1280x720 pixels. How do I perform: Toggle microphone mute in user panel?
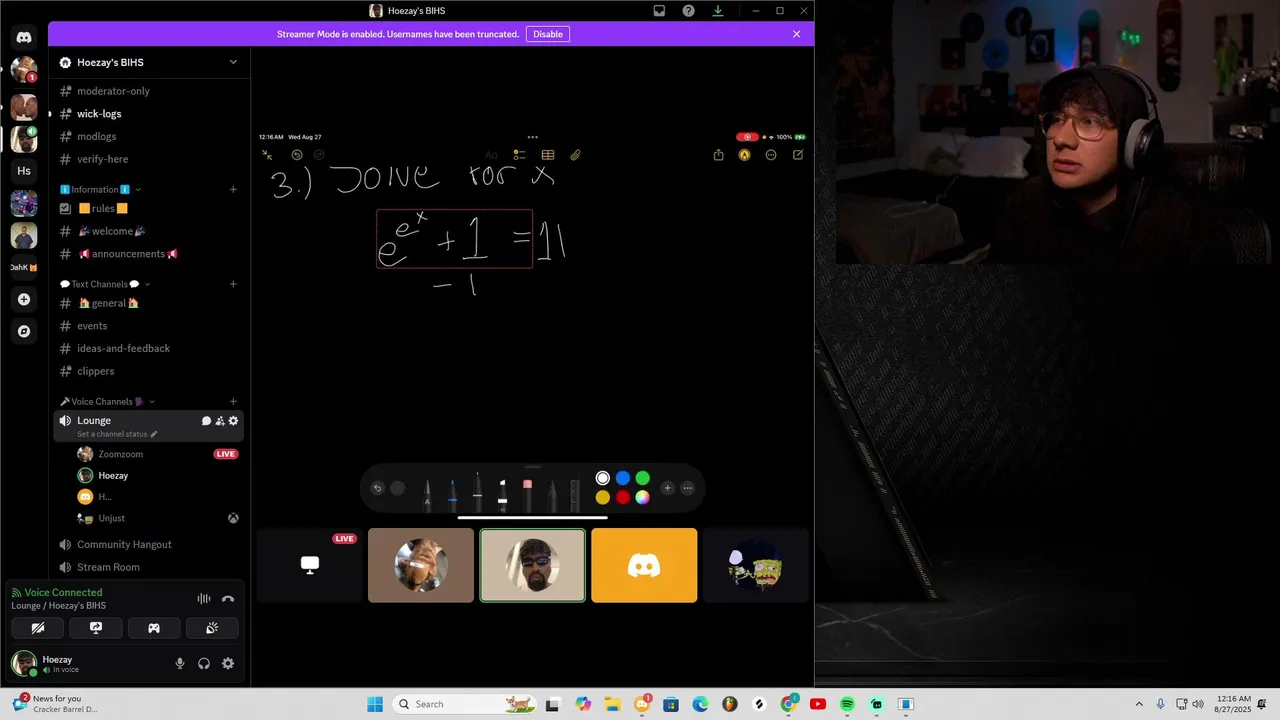pyautogui.click(x=180, y=663)
